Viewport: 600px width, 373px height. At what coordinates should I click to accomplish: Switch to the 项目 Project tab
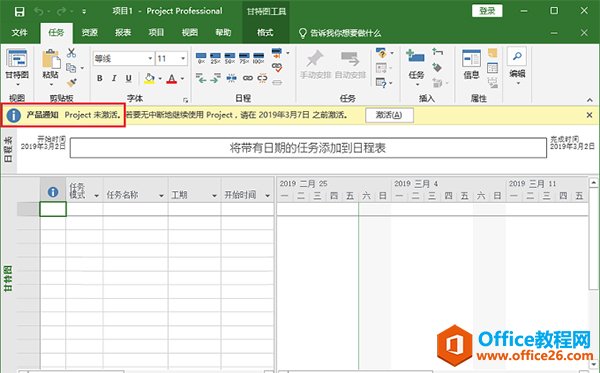(157, 33)
